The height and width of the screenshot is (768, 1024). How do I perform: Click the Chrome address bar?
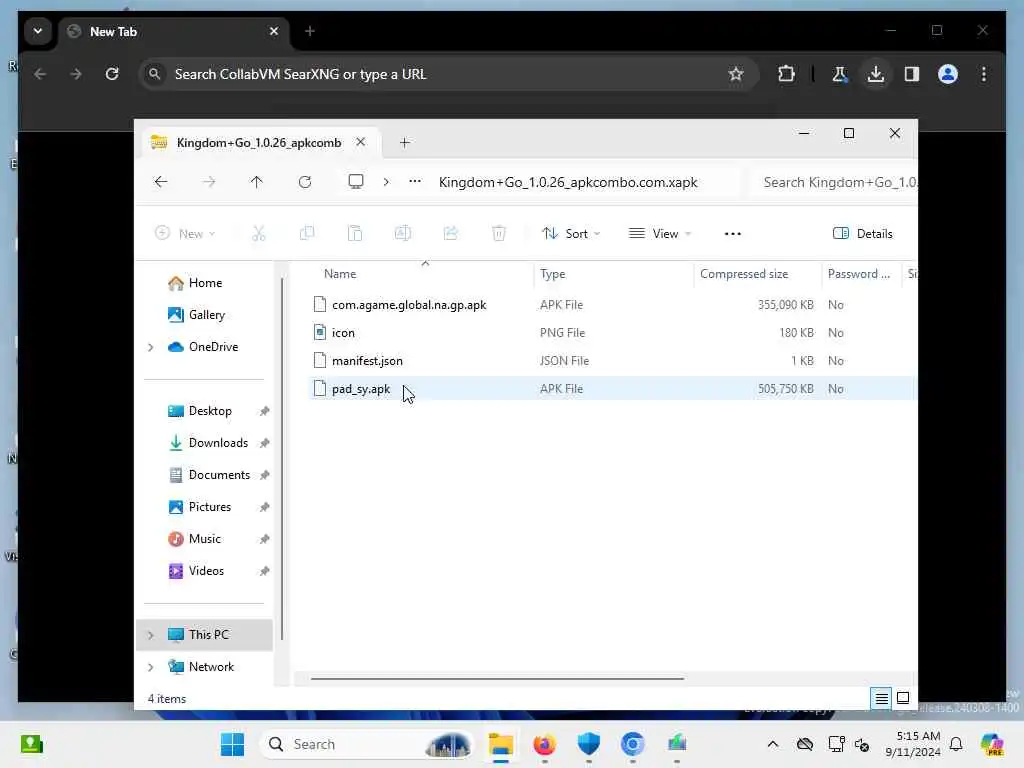[447, 74]
